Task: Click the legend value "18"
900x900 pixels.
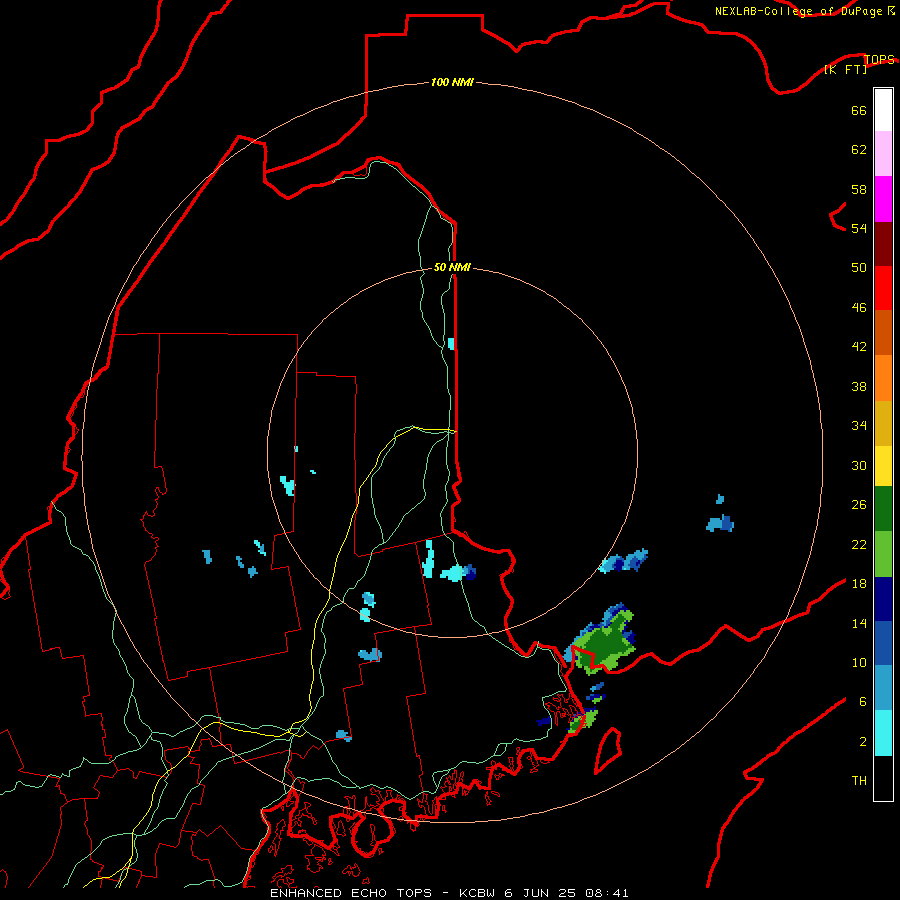Action: [x=859, y=584]
